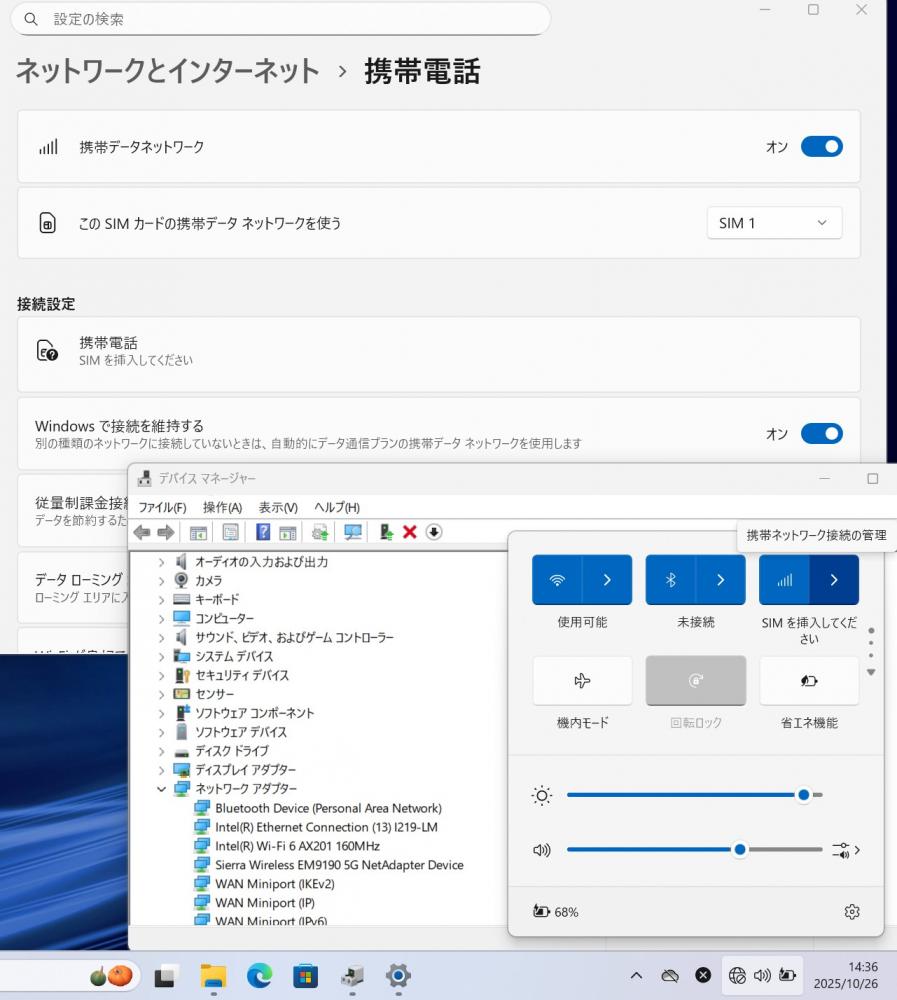Click ネットワークとインターネット breadcrumb link
897x1000 pixels.
tap(168, 71)
